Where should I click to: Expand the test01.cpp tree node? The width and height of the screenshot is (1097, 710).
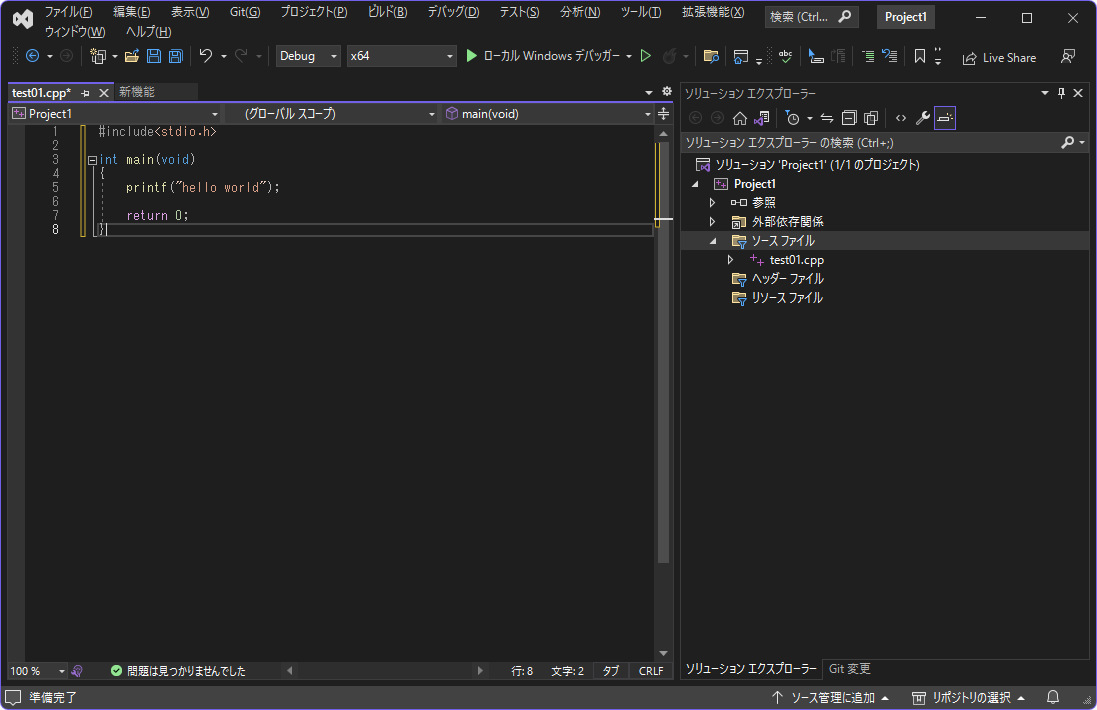pyautogui.click(x=729, y=259)
